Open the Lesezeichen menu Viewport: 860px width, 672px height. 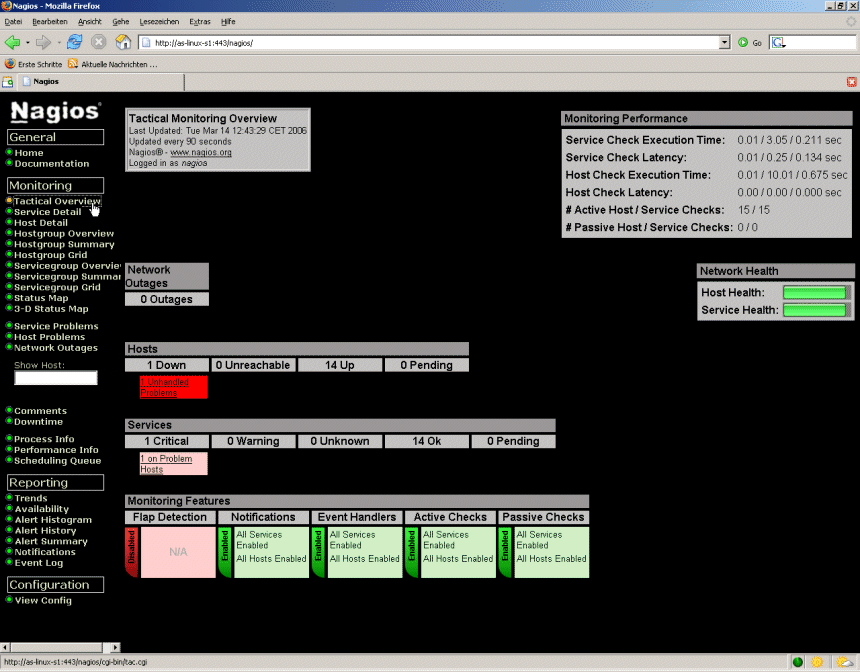coord(159,22)
